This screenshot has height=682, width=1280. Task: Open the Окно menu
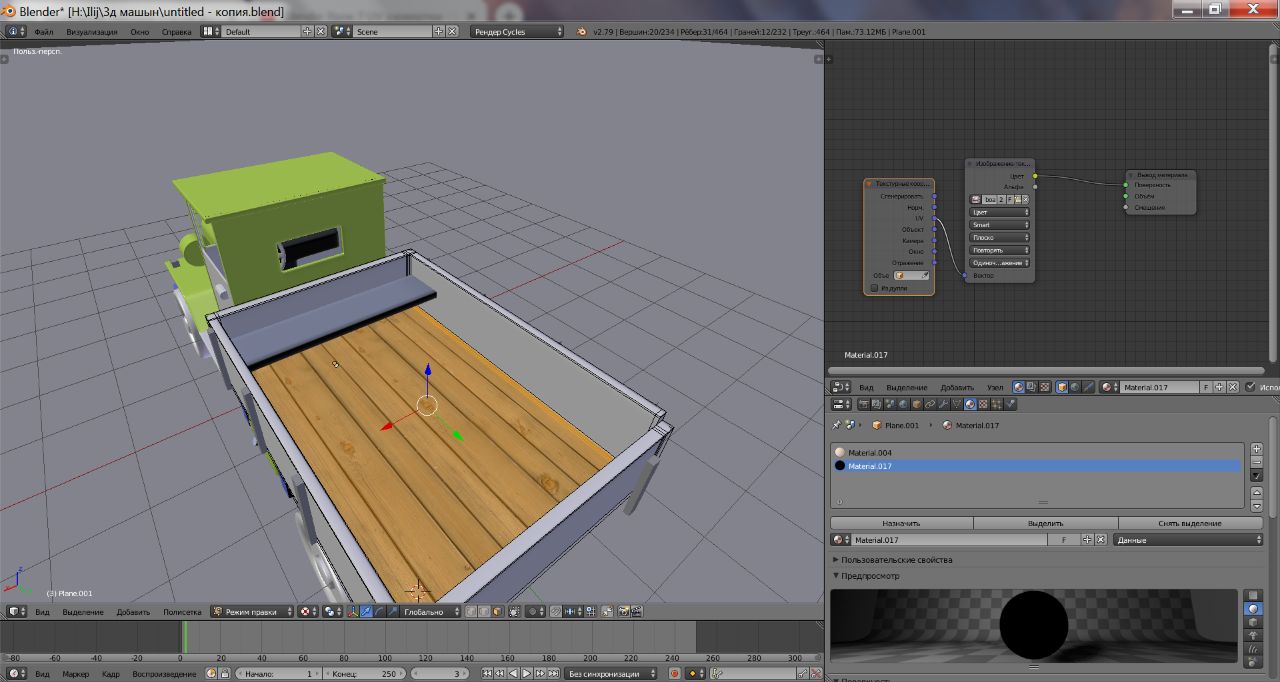point(140,32)
